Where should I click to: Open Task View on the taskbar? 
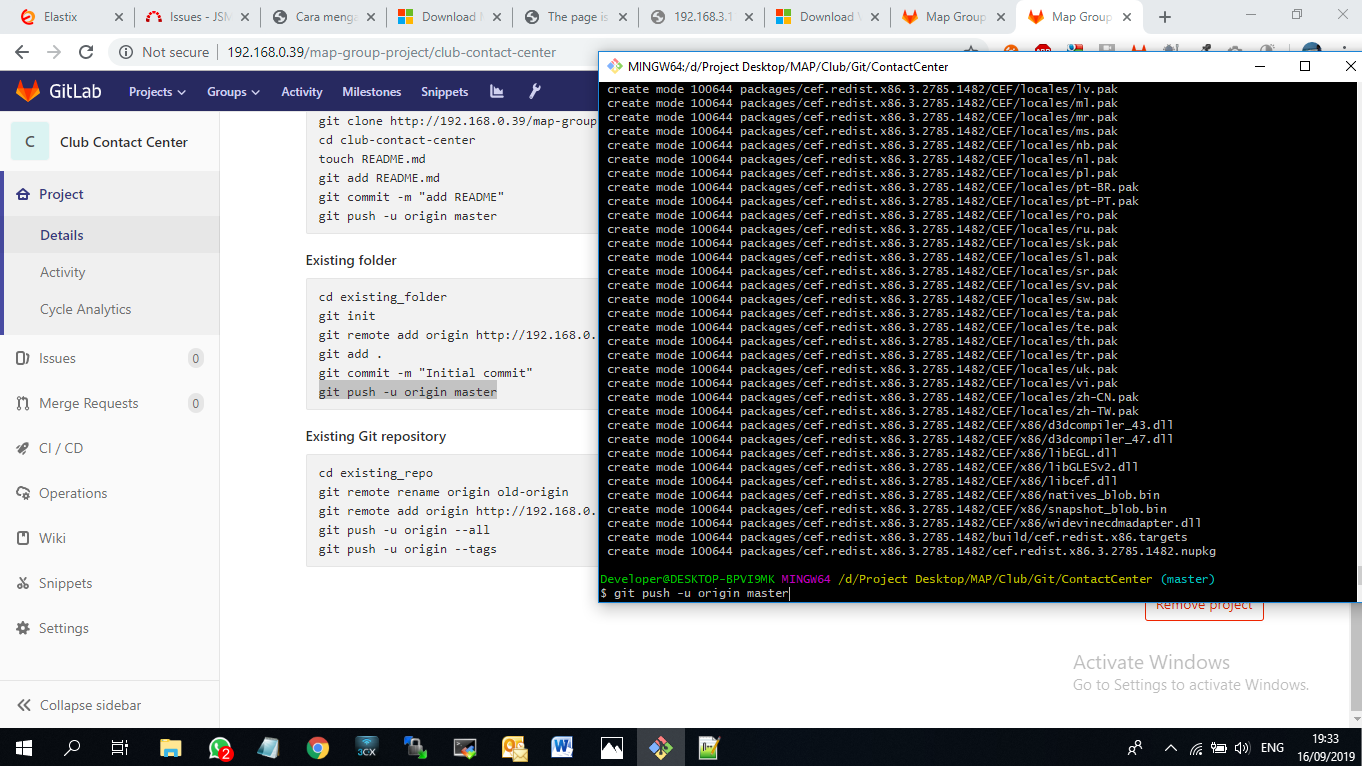tap(120, 747)
